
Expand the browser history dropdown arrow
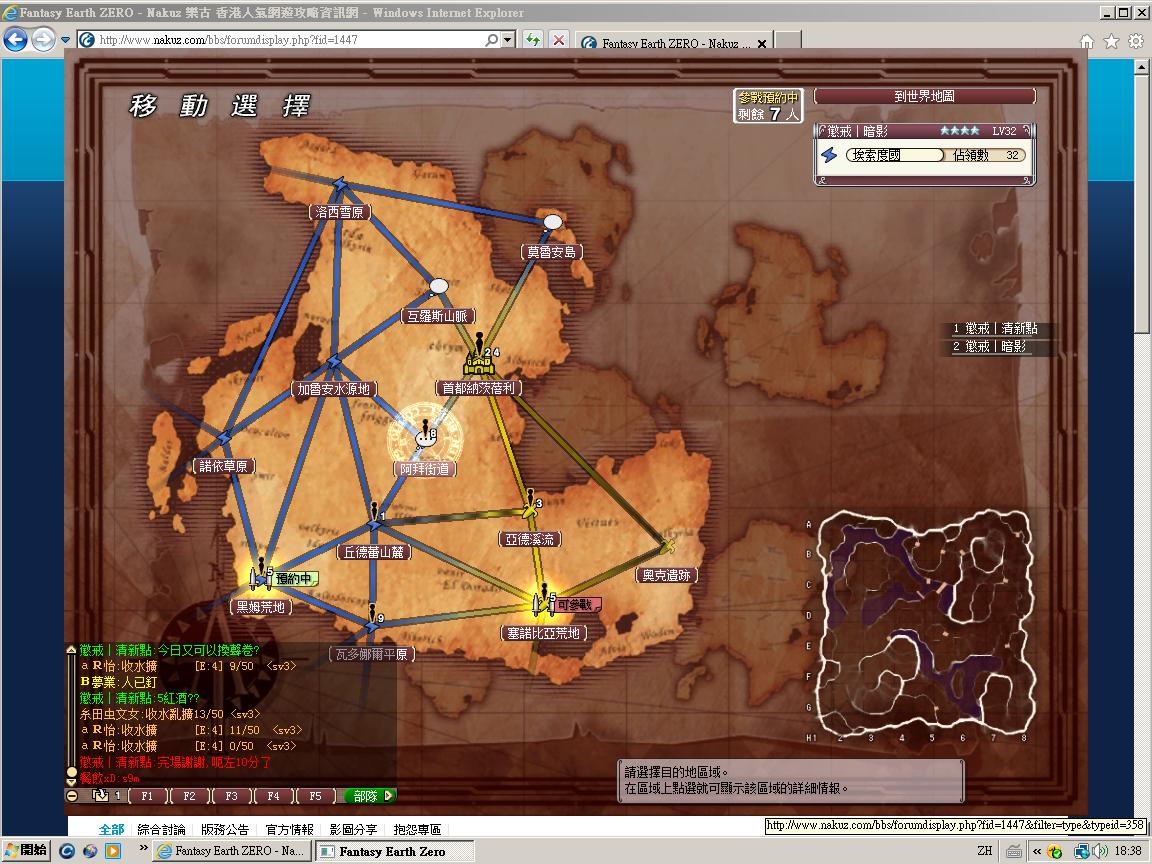pyautogui.click(x=65, y=40)
